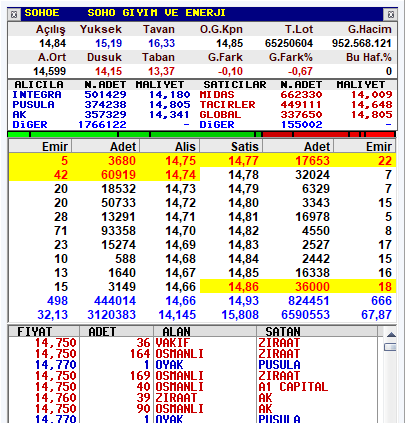
Task: Click G.Fark% value -0,67
Action: pyautogui.click(x=300, y=71)
